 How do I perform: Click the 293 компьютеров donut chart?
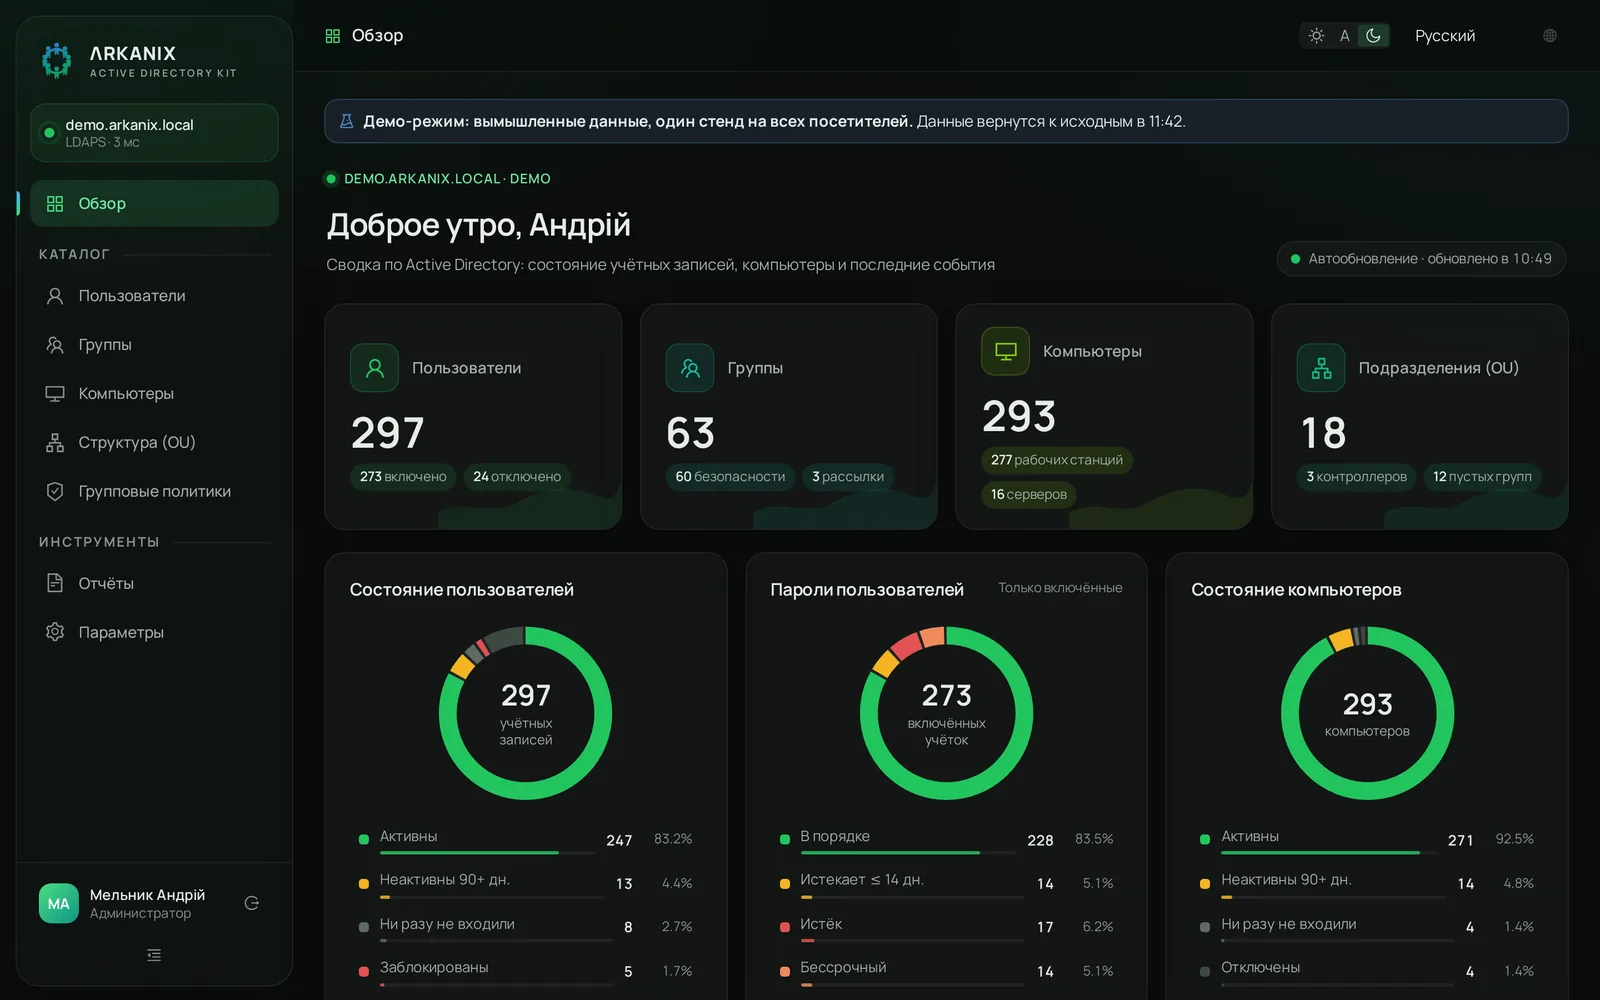pyautogui.click(x=1367, y=713)
